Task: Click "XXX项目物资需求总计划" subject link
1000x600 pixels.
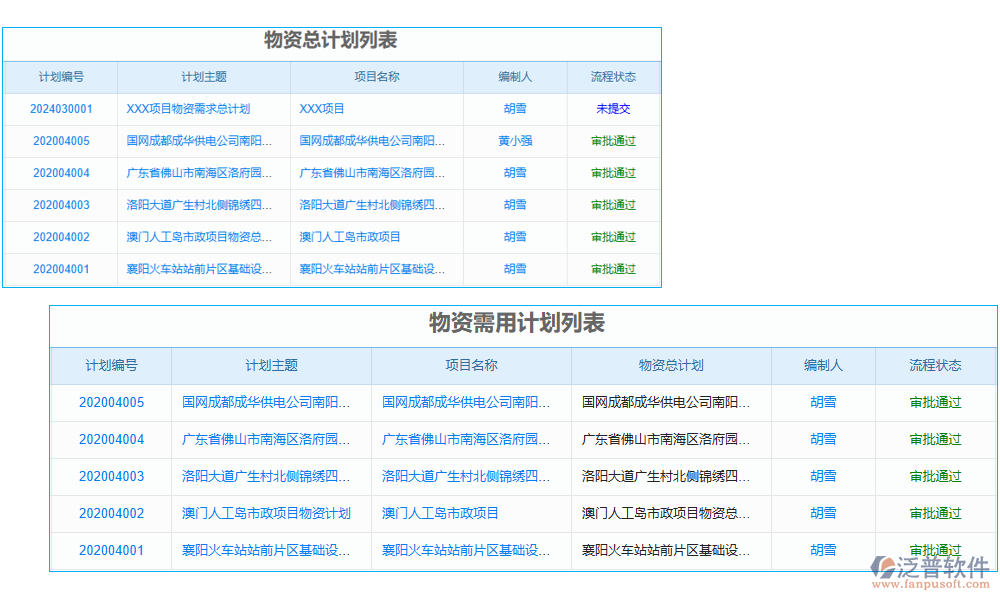Action: pos(187,109)
